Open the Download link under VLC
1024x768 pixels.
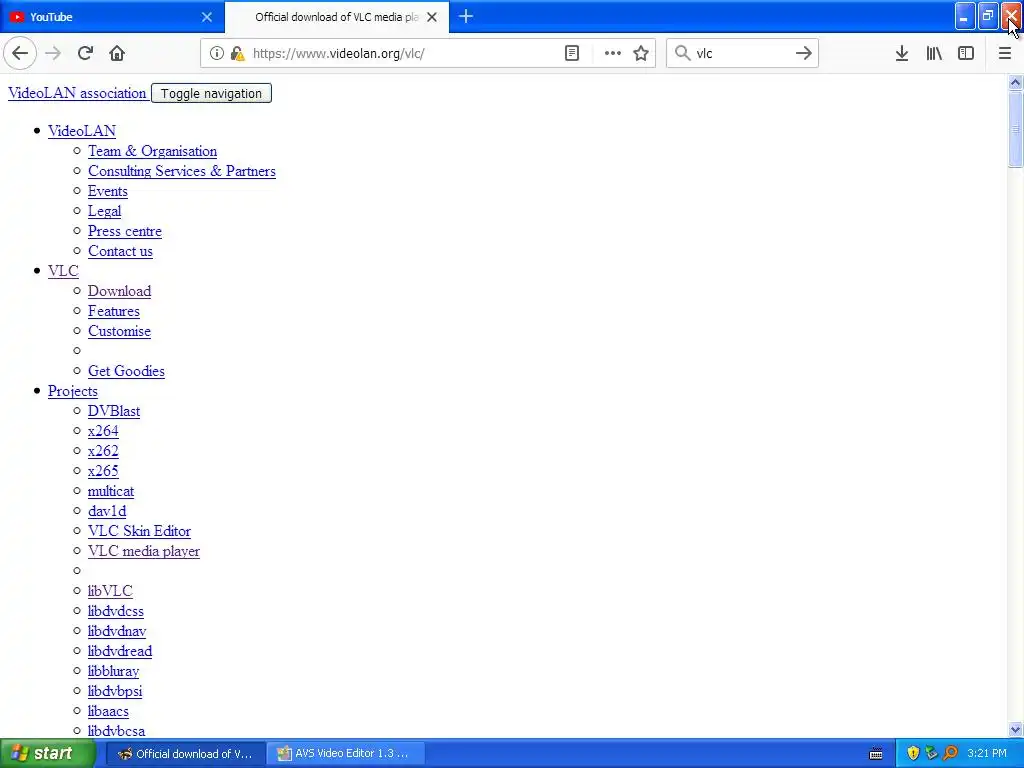coord(120,291)
